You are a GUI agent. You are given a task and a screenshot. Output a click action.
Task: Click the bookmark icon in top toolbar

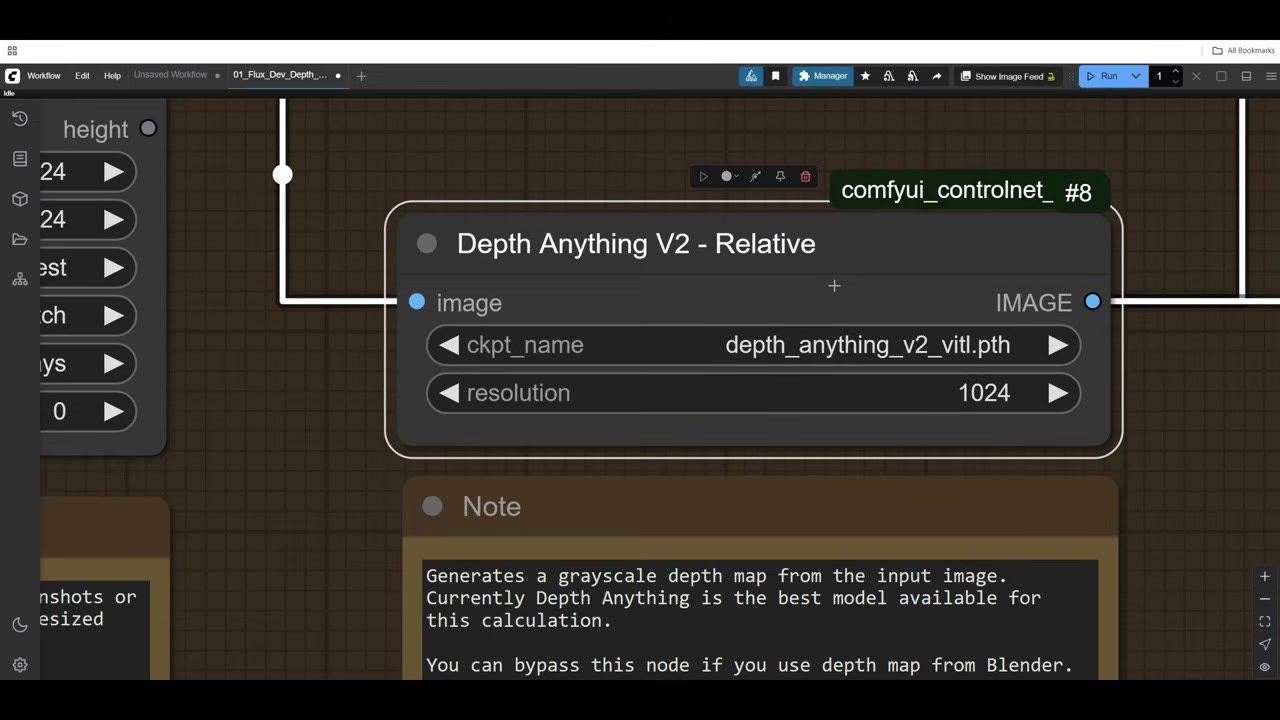pos(775,76)
